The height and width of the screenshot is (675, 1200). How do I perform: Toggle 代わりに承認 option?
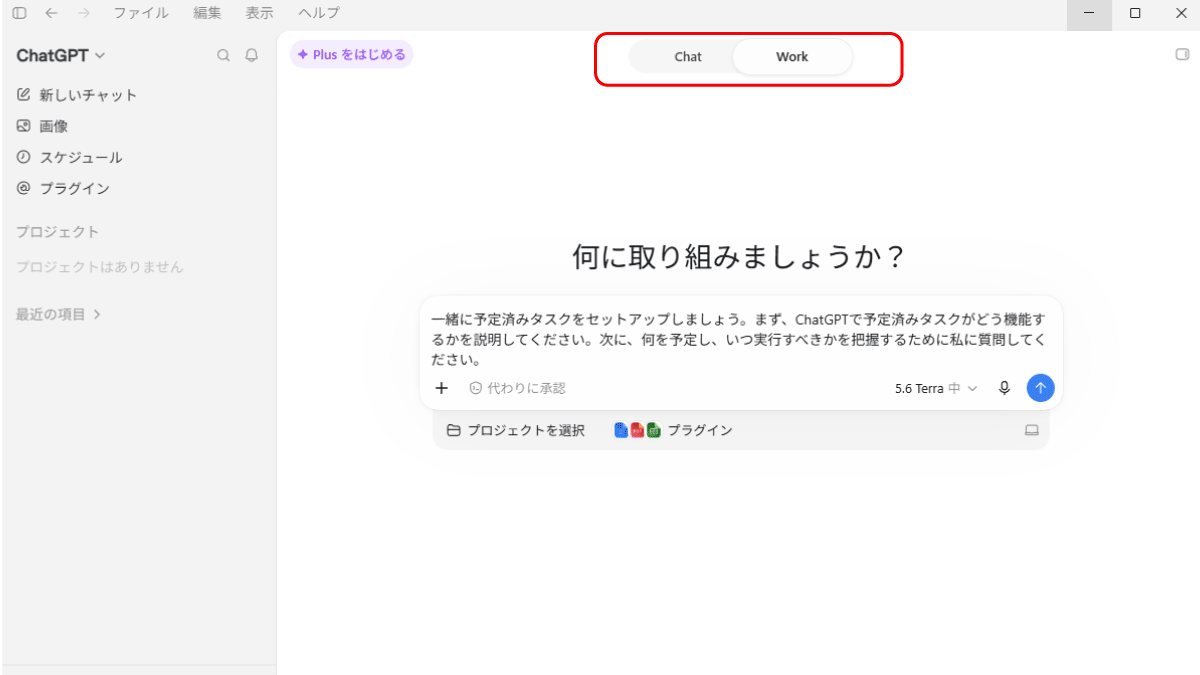point(517,388)
